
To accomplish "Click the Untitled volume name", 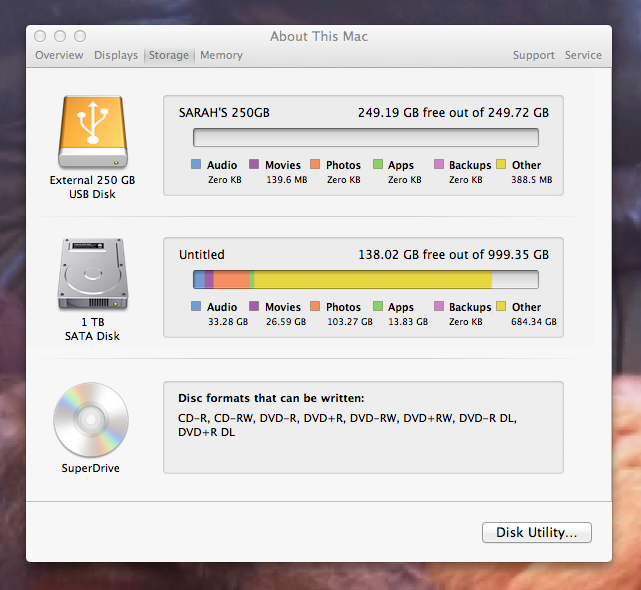I will 202,254.
